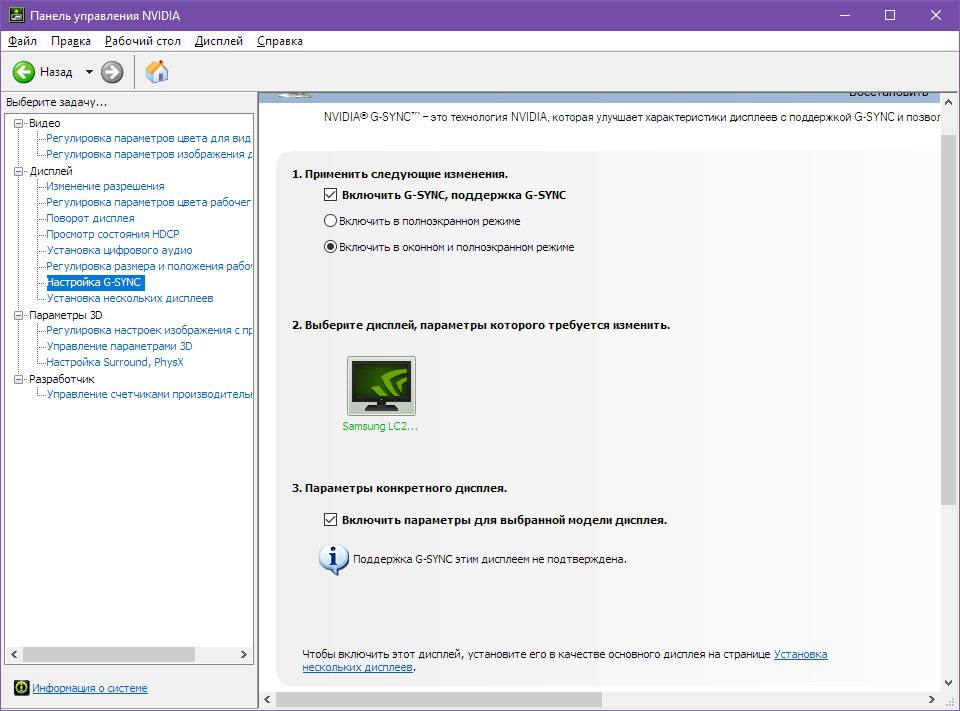The image size is (960, 711).
Task: Click right arrow of main horizontal scrollbar
Action: click(932, 699)
